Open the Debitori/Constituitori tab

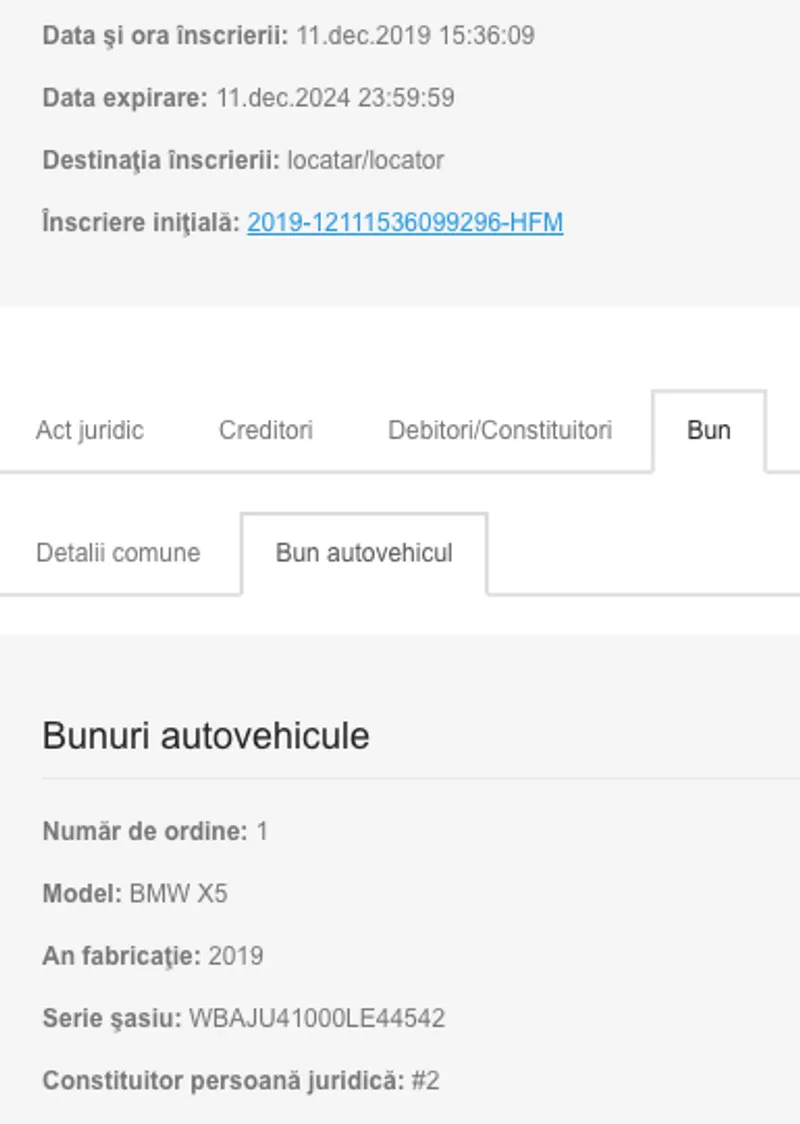[500, 430]
